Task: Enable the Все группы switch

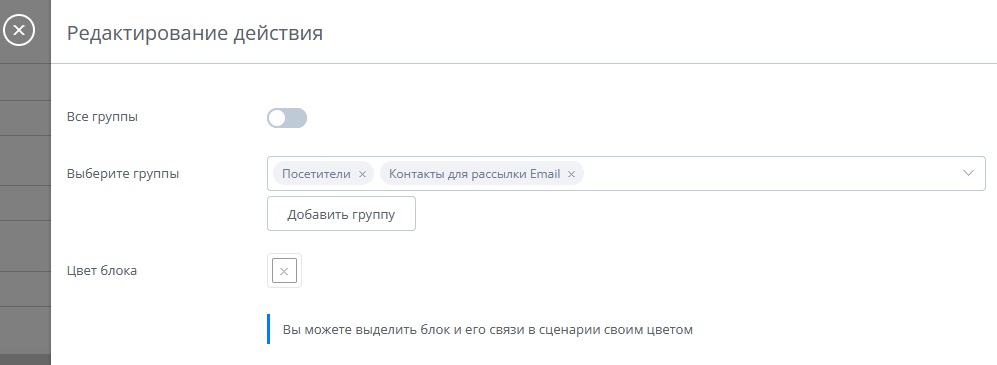Action: point(287,118)
